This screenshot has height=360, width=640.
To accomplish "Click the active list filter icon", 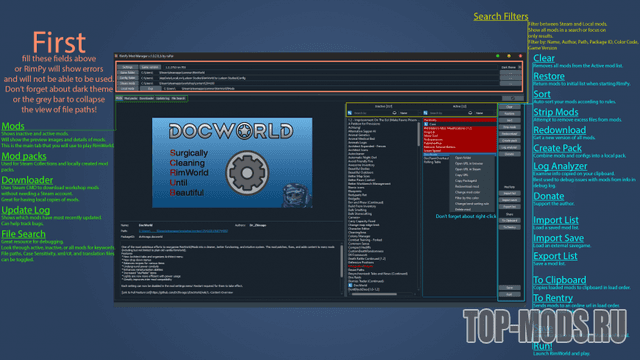I will 425,113.
